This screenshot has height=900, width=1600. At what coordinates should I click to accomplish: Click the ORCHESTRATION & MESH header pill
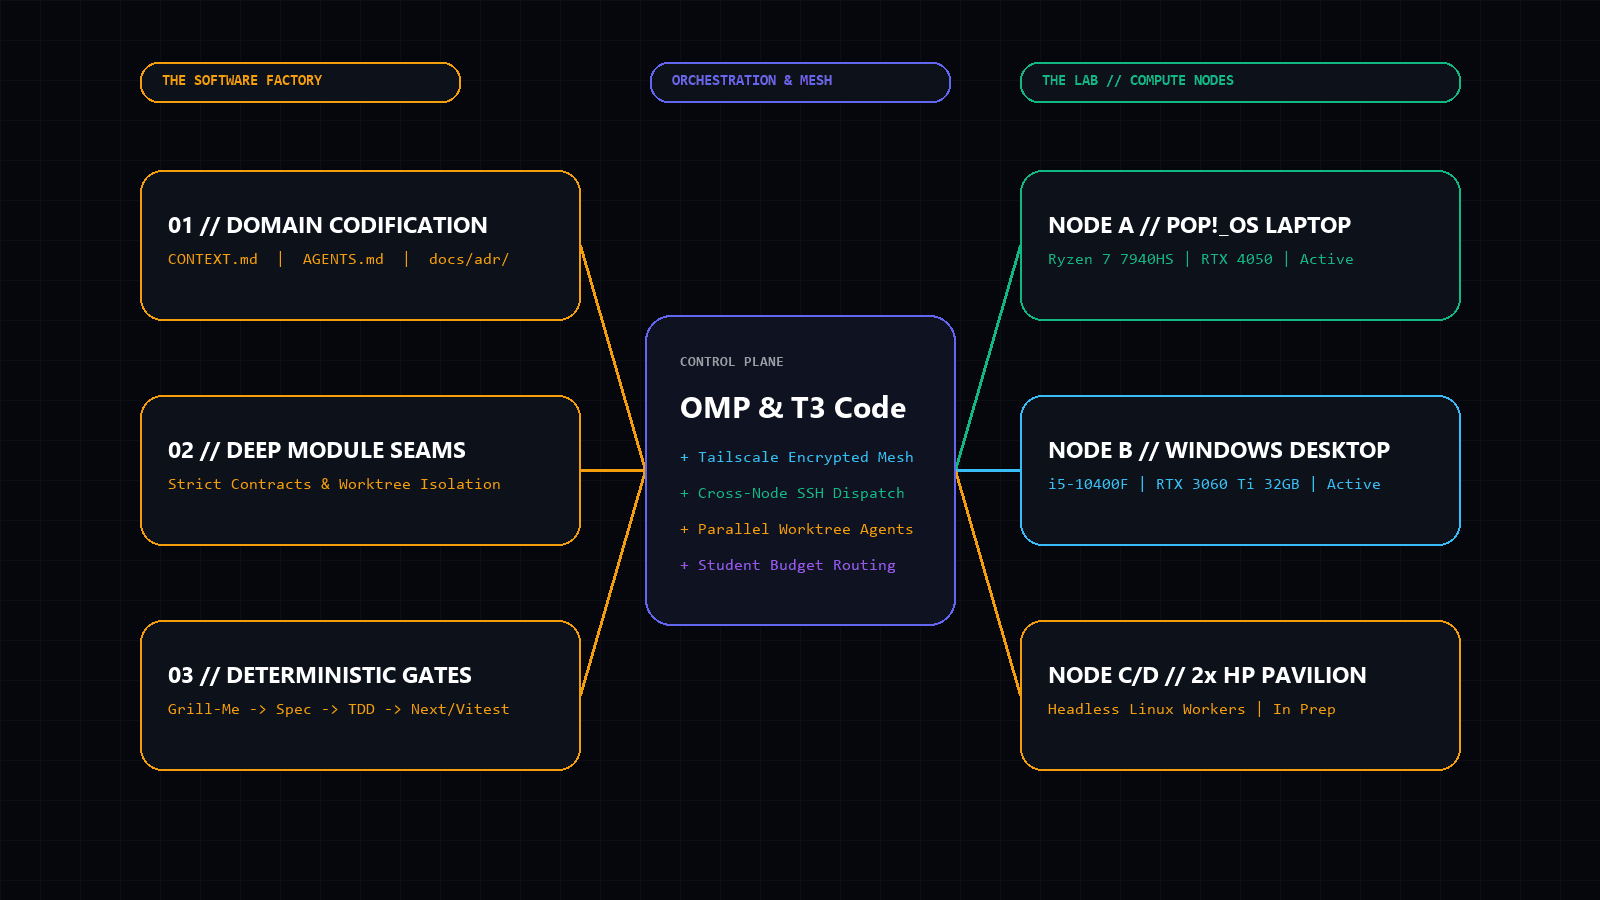pos(800,82)
